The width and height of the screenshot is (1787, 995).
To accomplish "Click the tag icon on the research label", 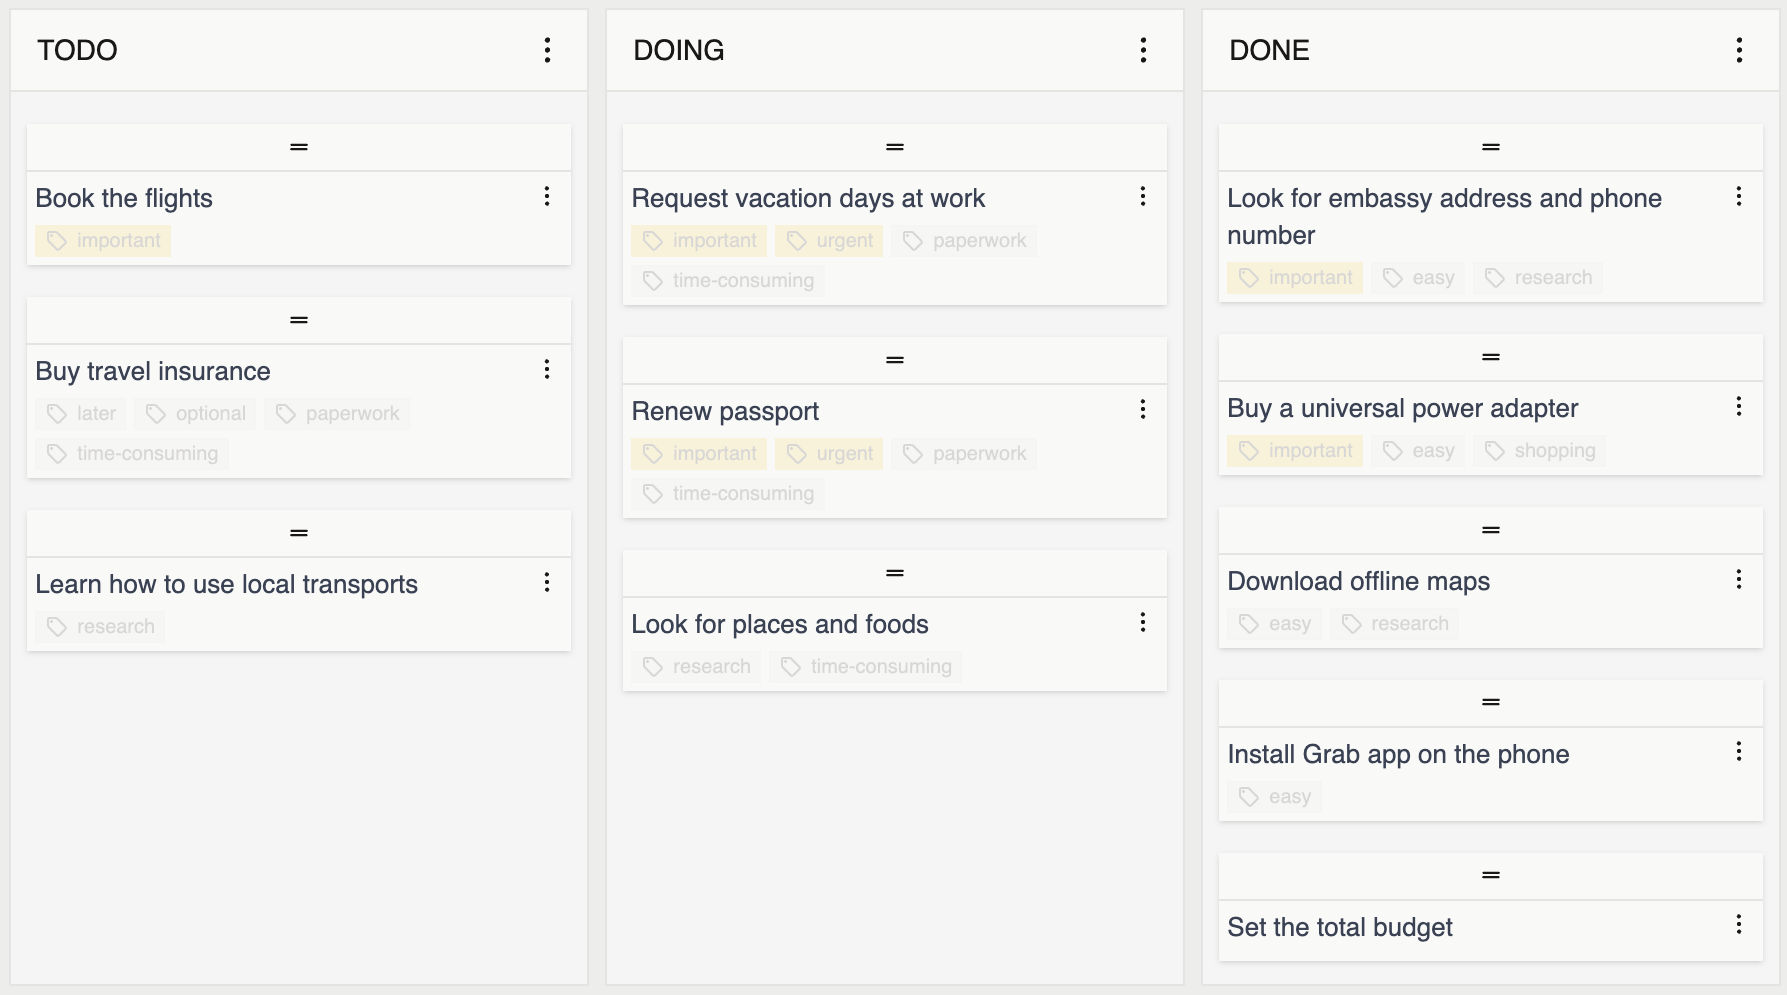I will pos(55,627).
